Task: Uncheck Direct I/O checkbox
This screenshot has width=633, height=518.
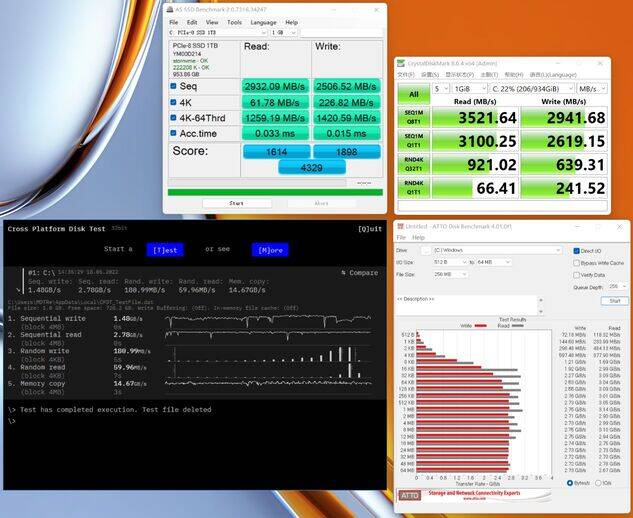Action: click(x=576, y=251)
